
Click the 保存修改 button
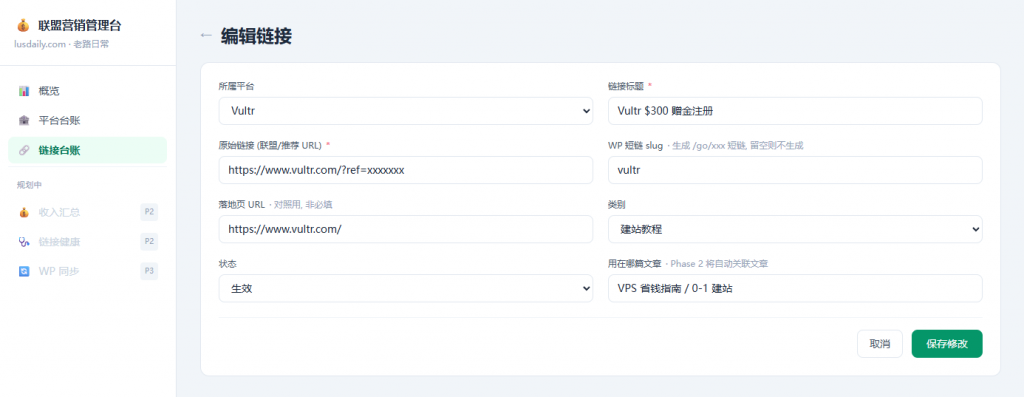947,343
